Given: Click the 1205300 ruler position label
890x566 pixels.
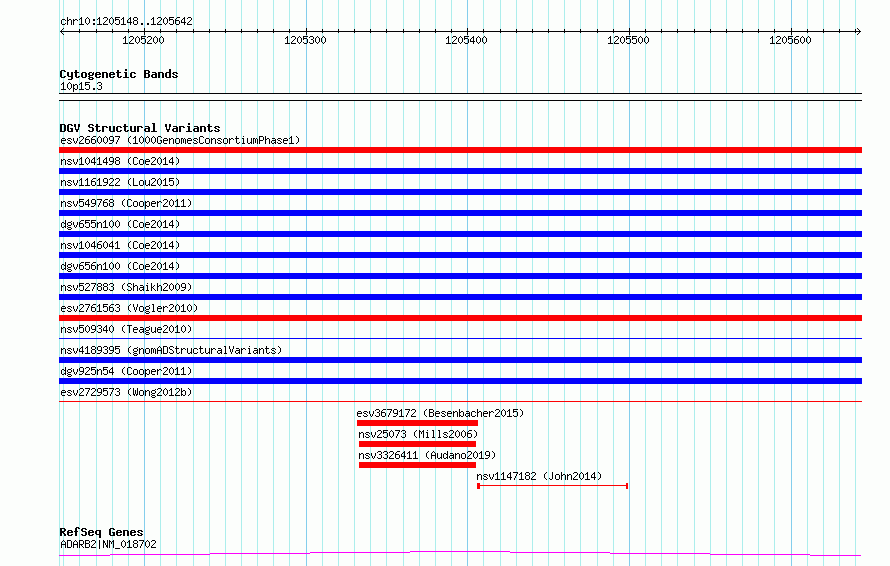Looking at the screenshot, I should click(x=305, y=40).
